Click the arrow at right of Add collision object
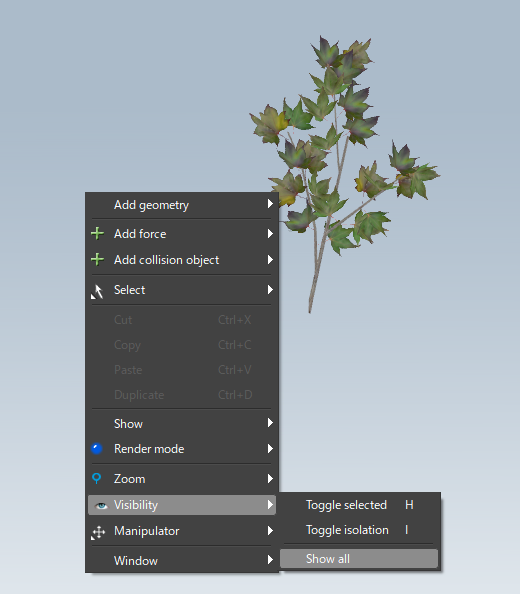The width and height of the screenshot is (520, 594). (270, 259)
